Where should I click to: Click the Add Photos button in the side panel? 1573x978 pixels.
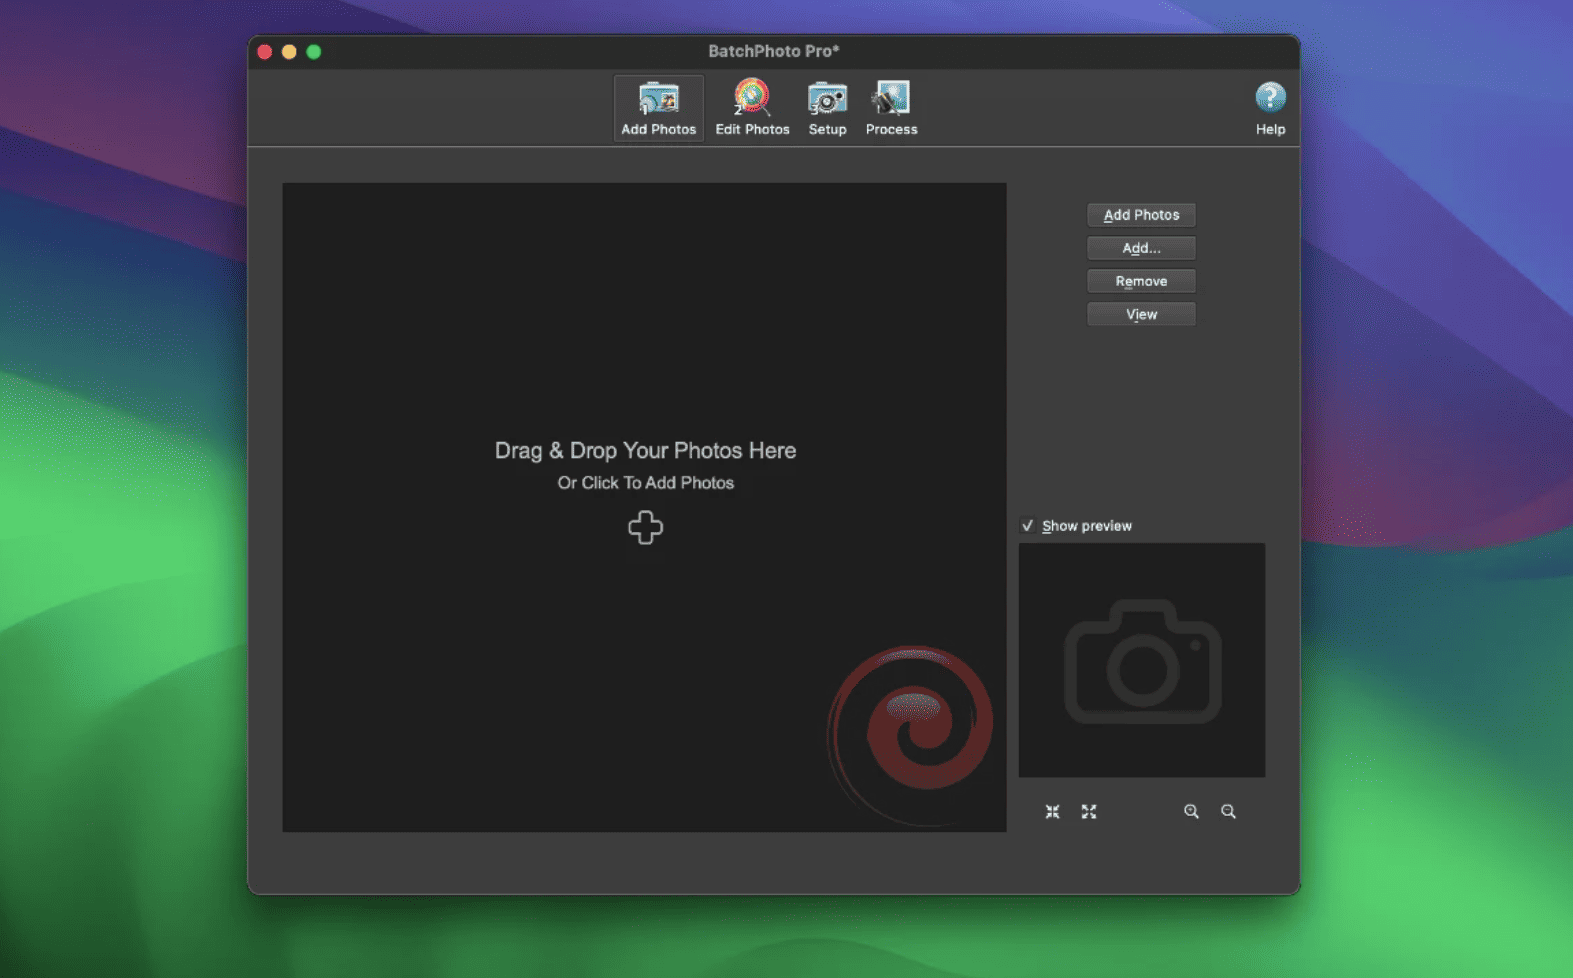(x=1141, y=215)
